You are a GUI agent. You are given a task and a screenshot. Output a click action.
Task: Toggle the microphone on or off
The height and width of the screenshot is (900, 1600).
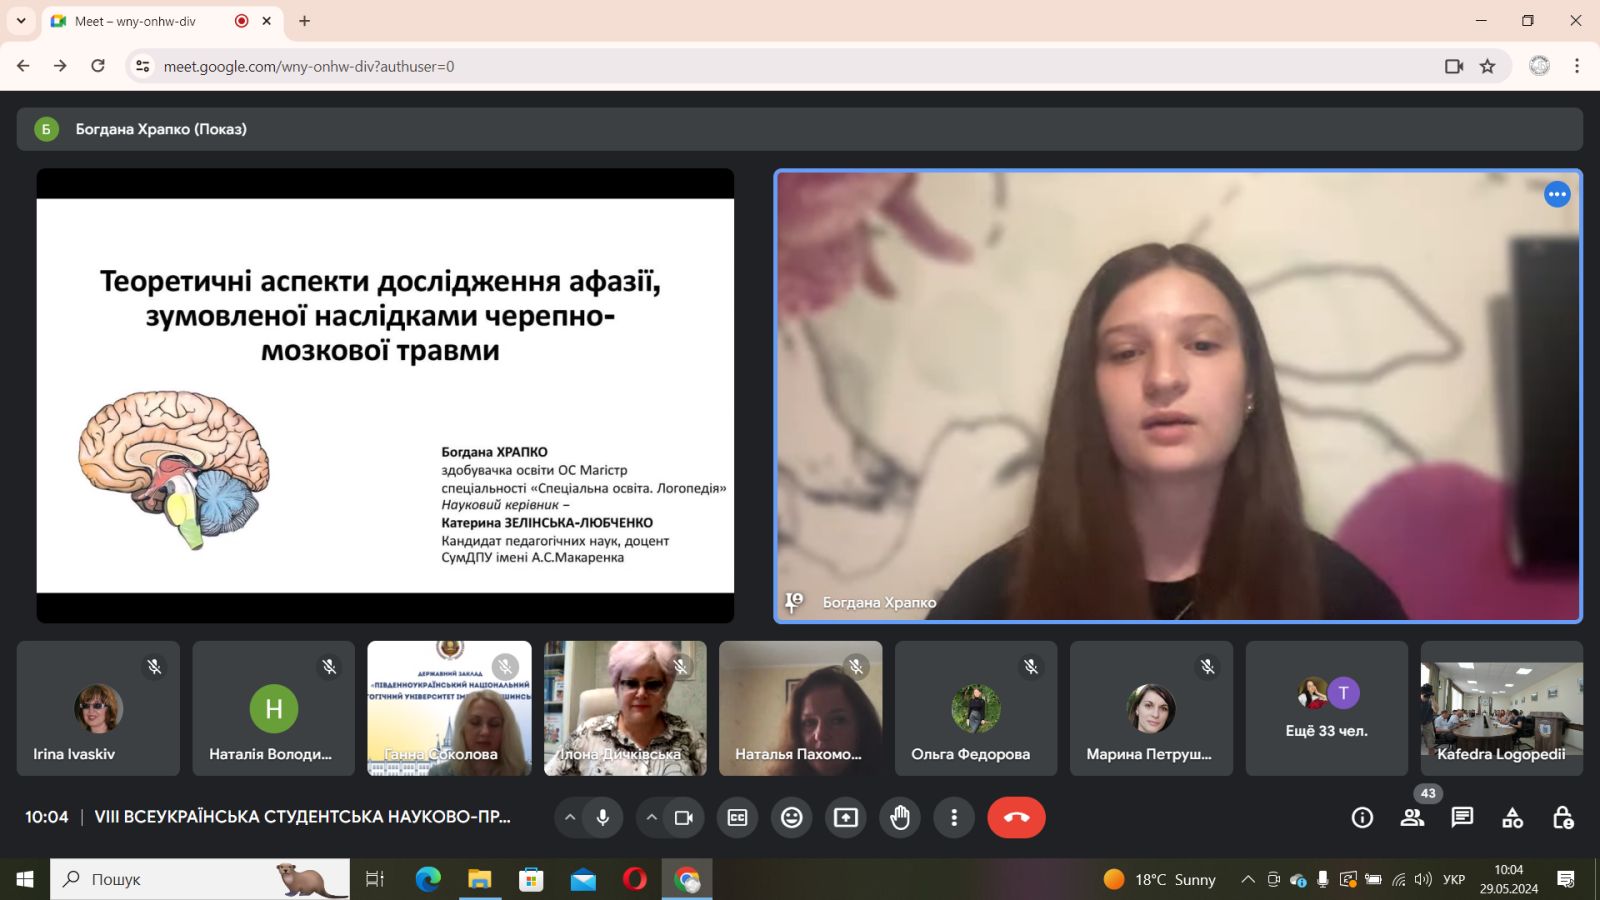(603, 818)
